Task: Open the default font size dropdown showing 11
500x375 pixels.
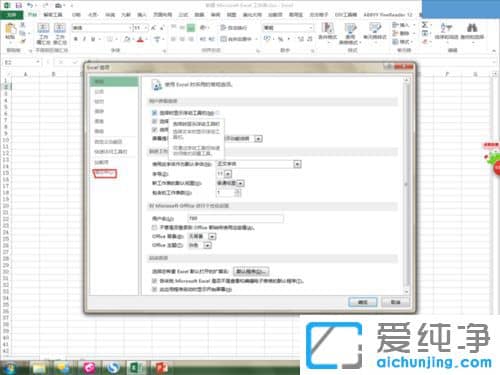Action: [x=228, y=174]
